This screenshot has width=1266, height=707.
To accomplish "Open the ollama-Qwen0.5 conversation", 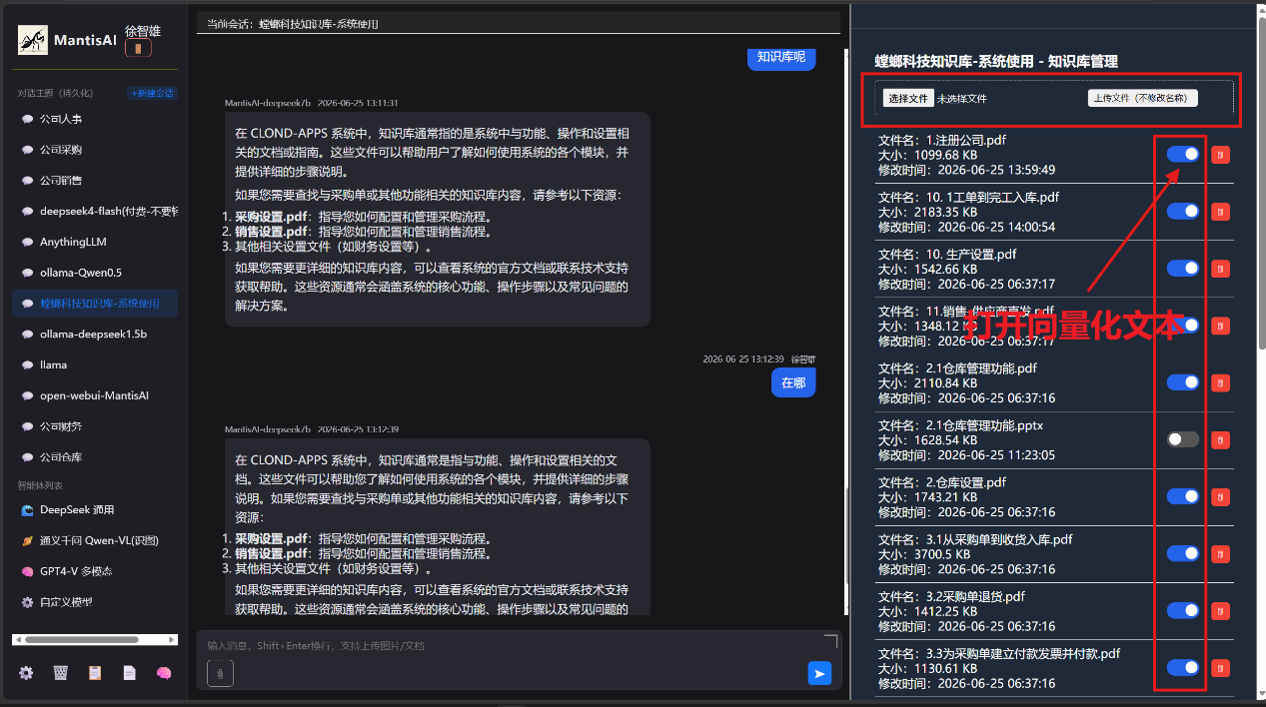I will [95, 273].
